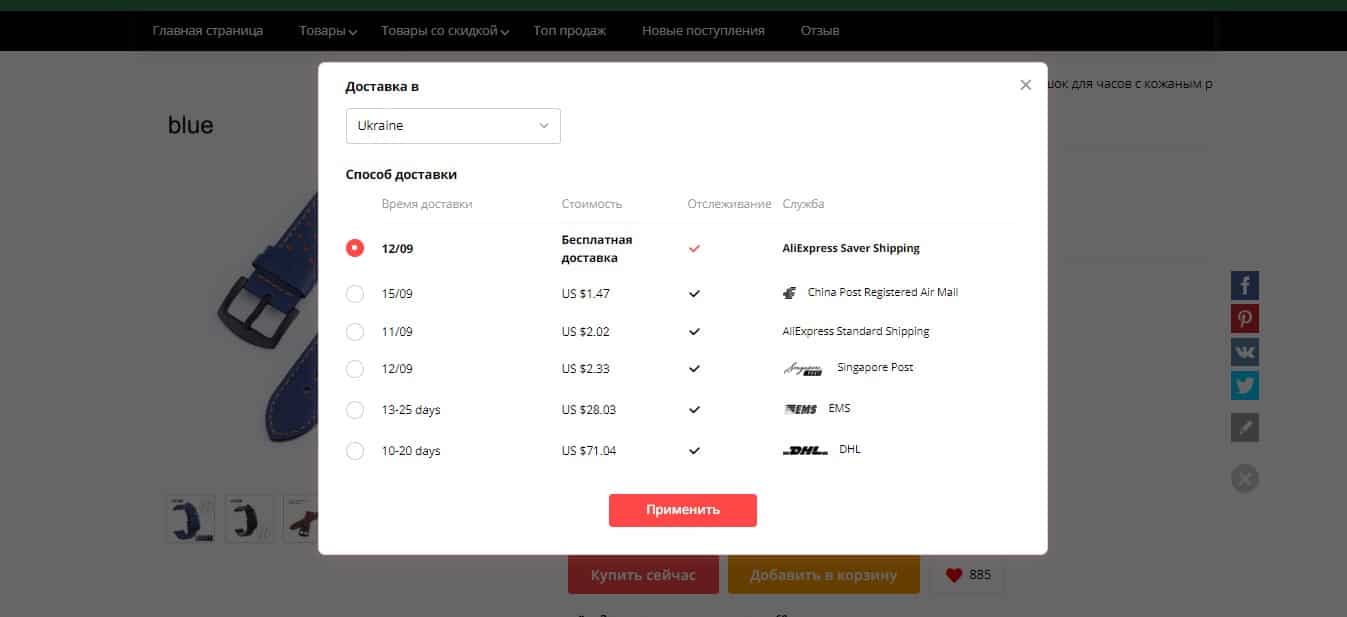Close the delivery dialog with X
The height and width of the screenshot is (617, 1347).
pyautogui.click(x=1025, y=85)
